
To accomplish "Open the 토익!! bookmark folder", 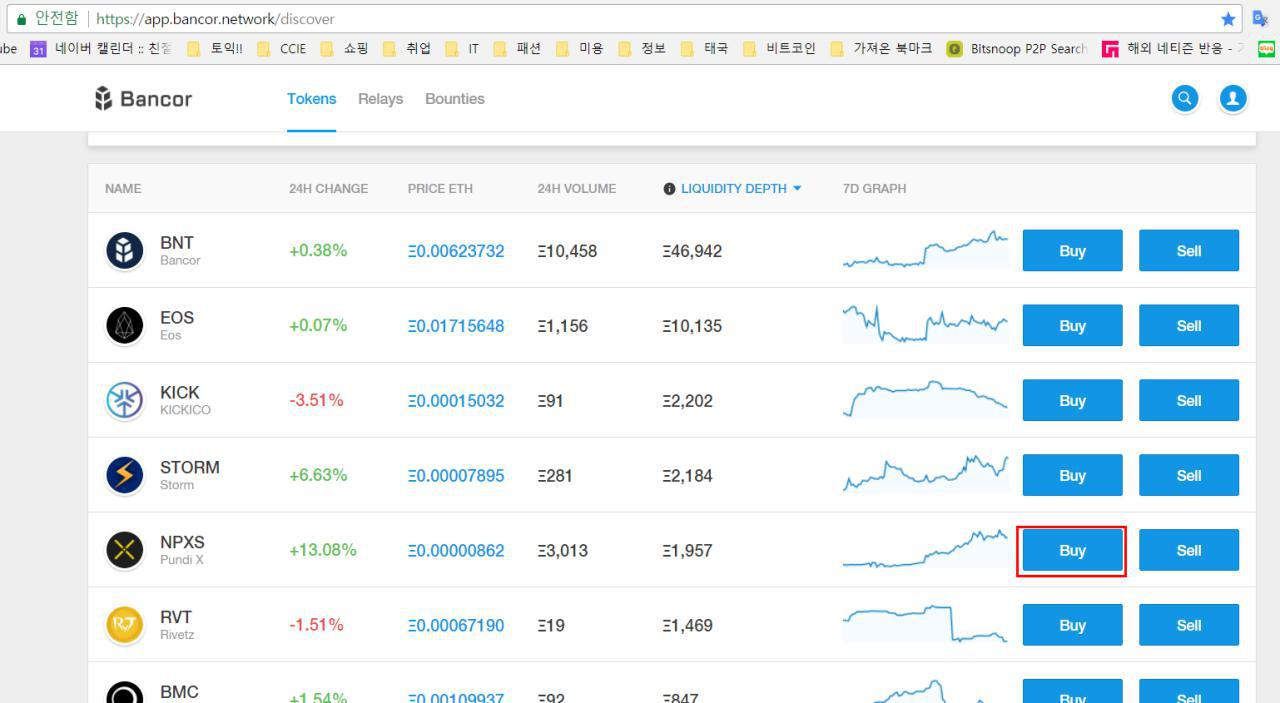I will pyautogui.click(x=214, y=48).
